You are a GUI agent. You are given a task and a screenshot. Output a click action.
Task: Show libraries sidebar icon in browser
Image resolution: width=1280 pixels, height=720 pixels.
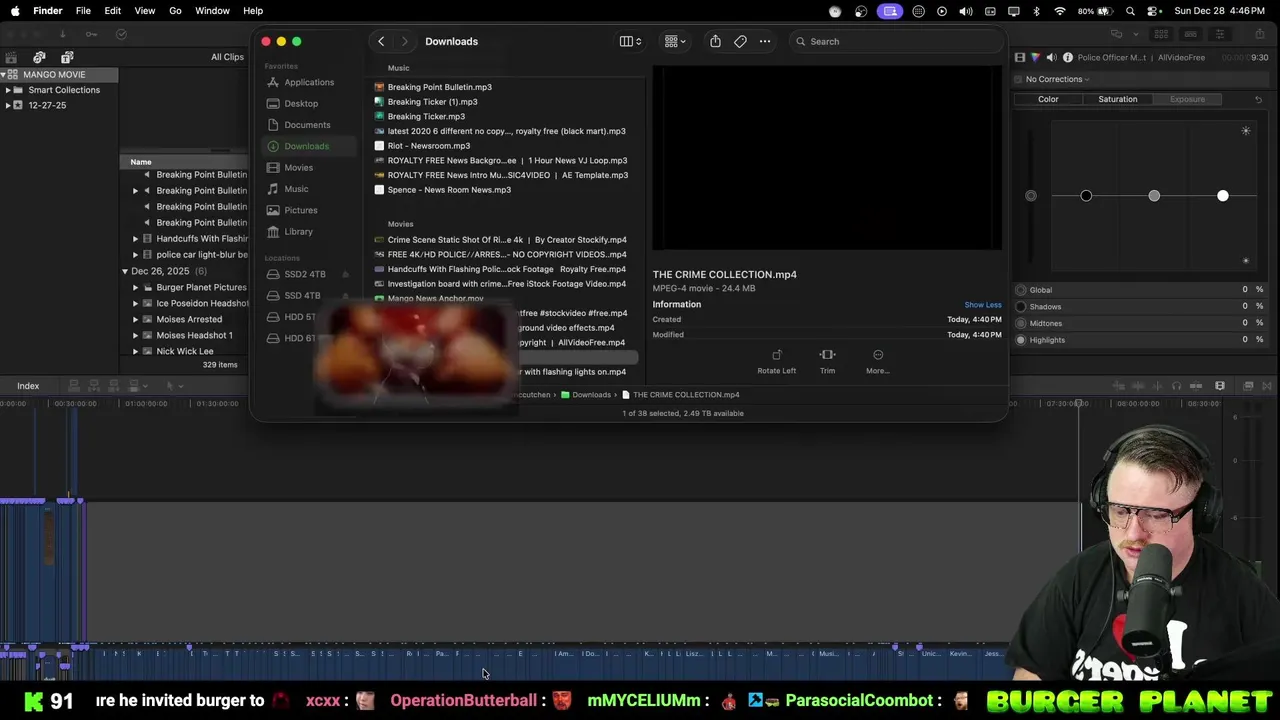coord(13,57)
